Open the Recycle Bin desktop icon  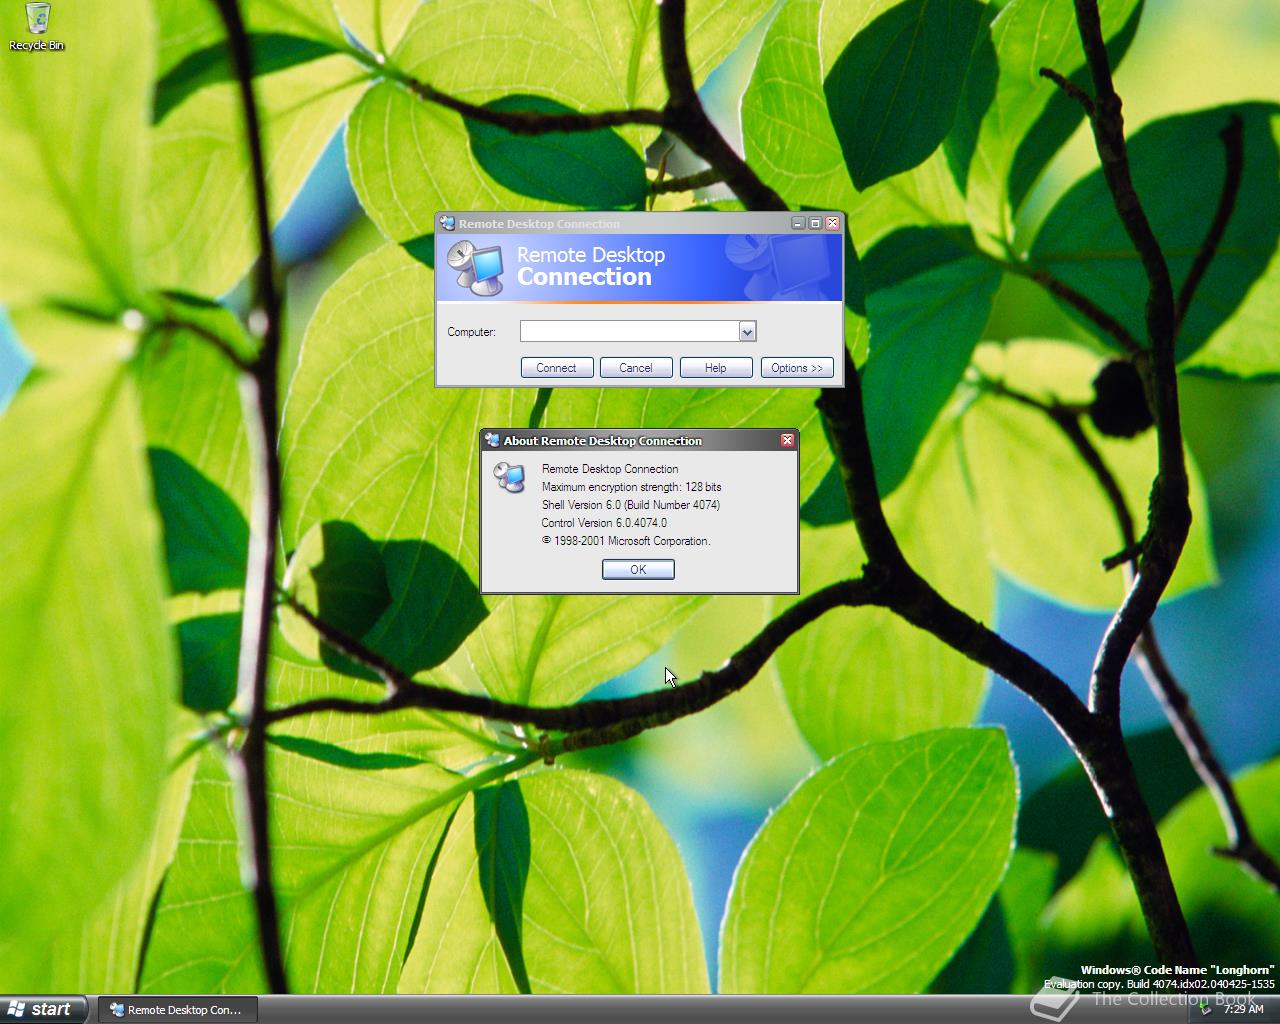tap(36, 26)
